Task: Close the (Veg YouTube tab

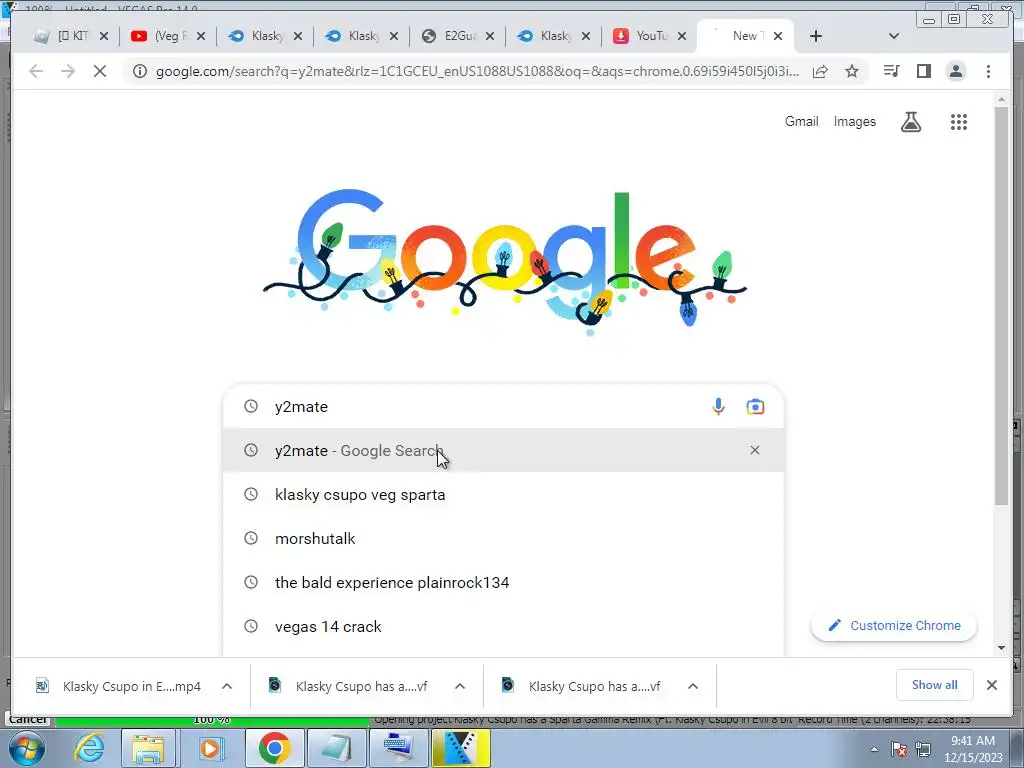Action: pos(200,36)
